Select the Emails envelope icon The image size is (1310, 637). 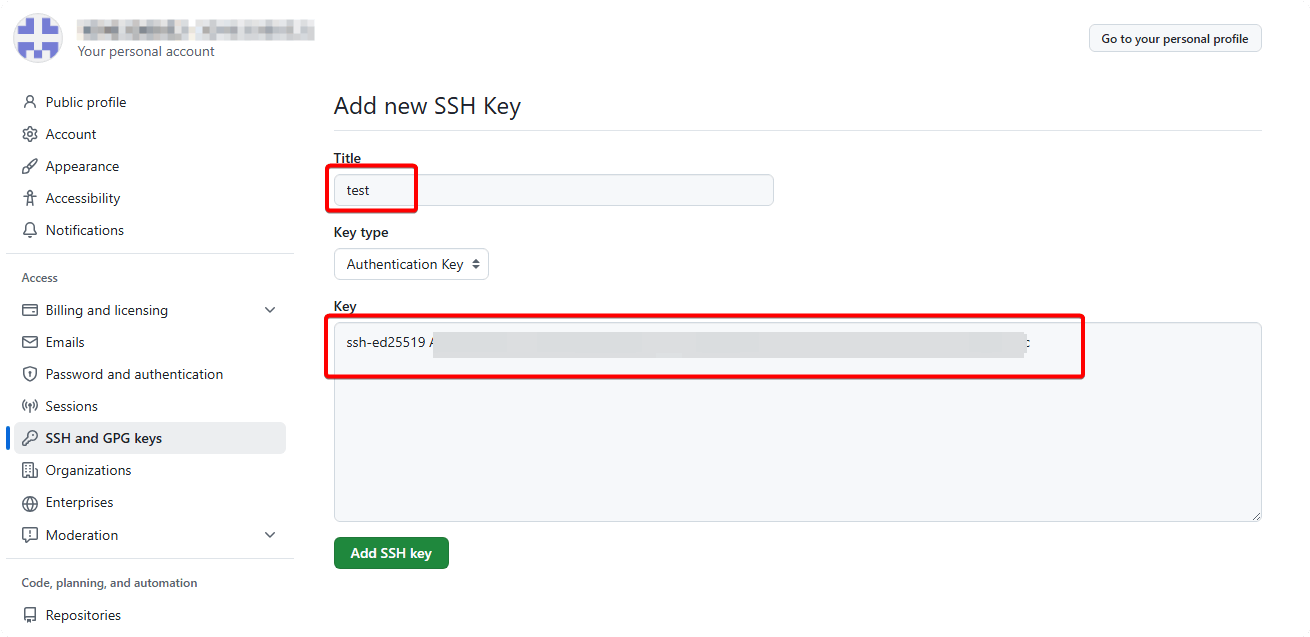tap(29, 342)
